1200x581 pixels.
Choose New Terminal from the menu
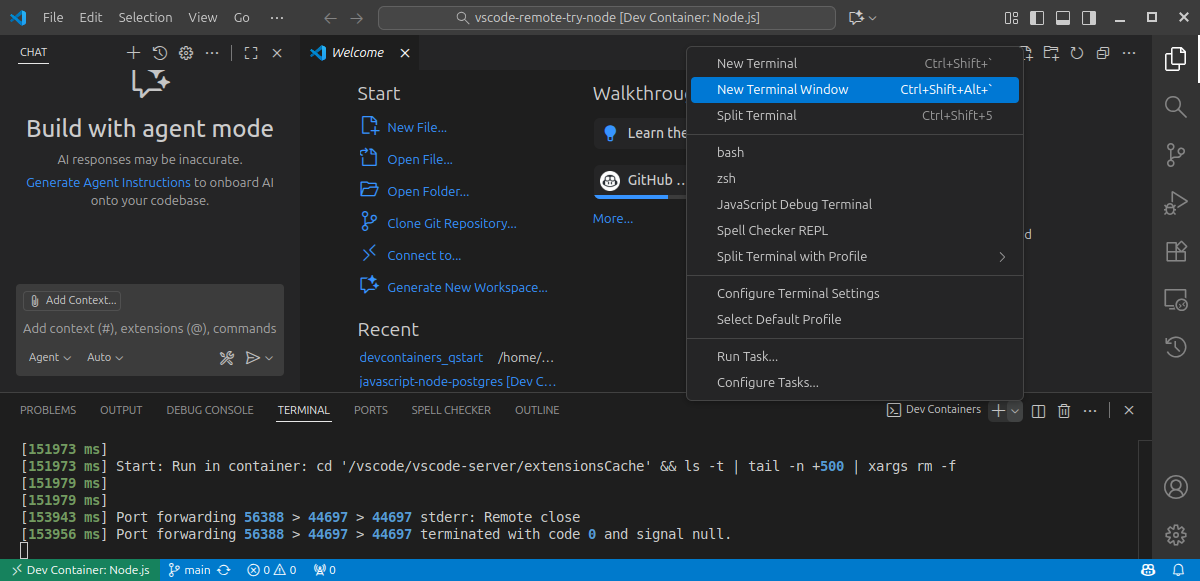855,64
